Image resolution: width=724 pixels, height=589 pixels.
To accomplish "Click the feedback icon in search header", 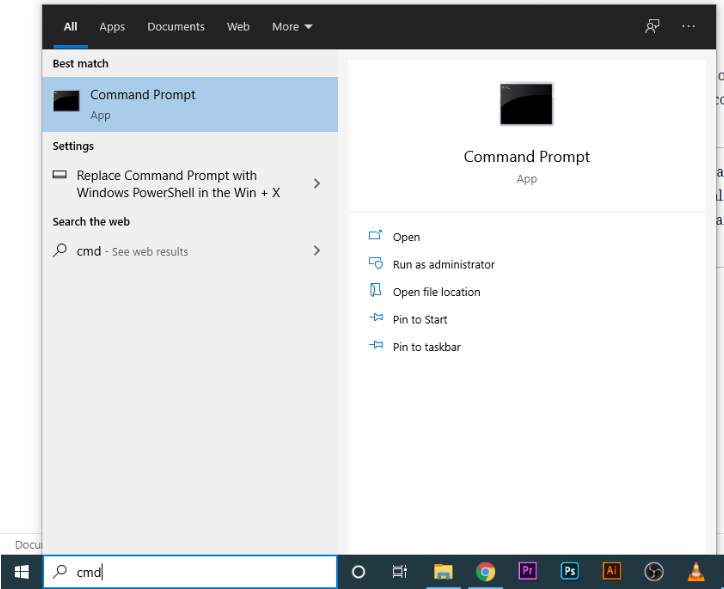I will coord(652,27).
